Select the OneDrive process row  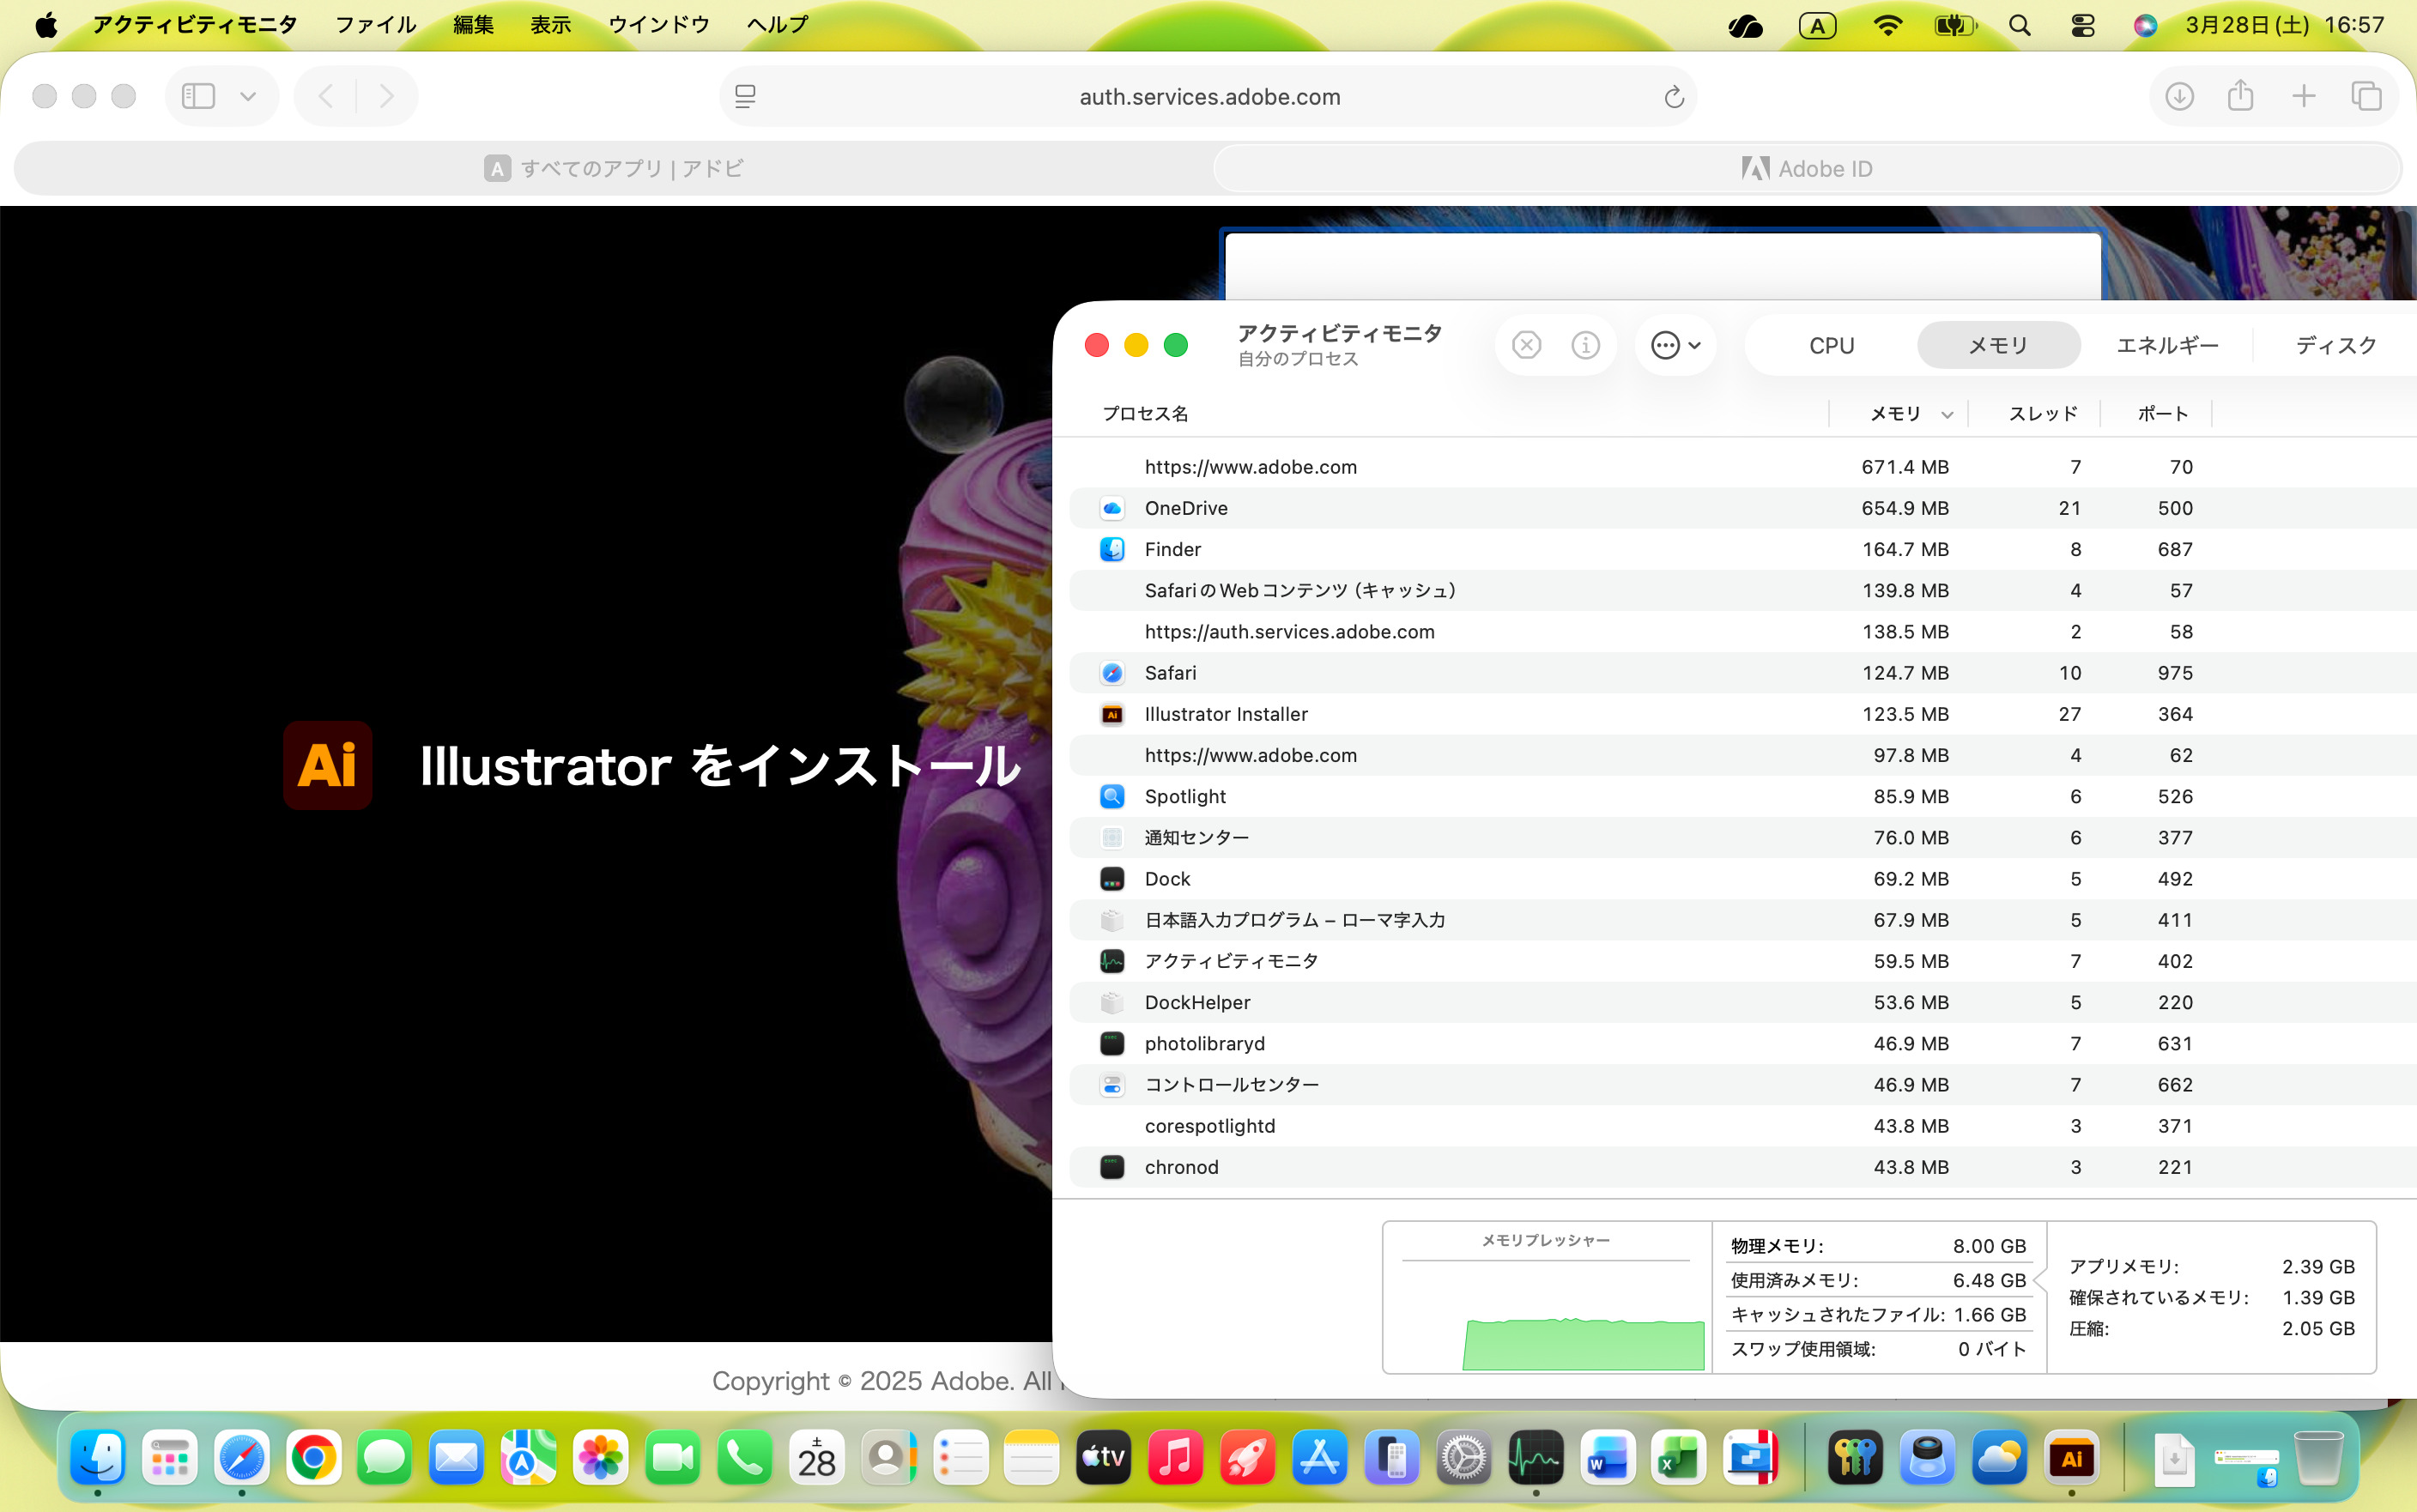click(x=1186, y=508)
